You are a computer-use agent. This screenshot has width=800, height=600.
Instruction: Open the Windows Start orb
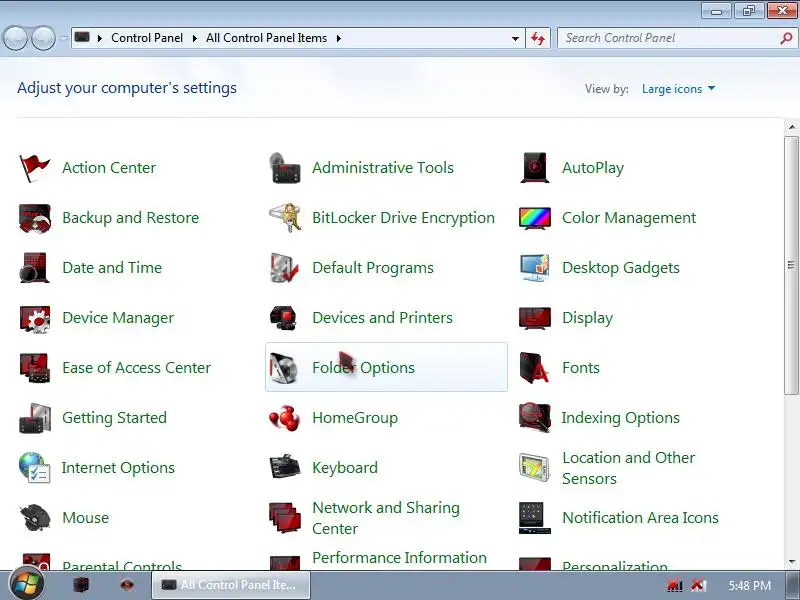tap(26, 585)
